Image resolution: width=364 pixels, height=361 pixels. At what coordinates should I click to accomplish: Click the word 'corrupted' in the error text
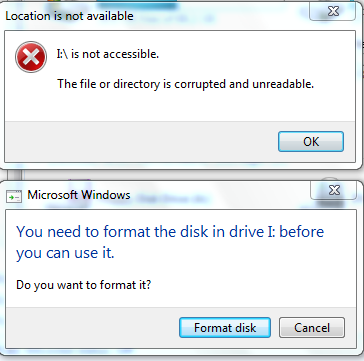200,84
